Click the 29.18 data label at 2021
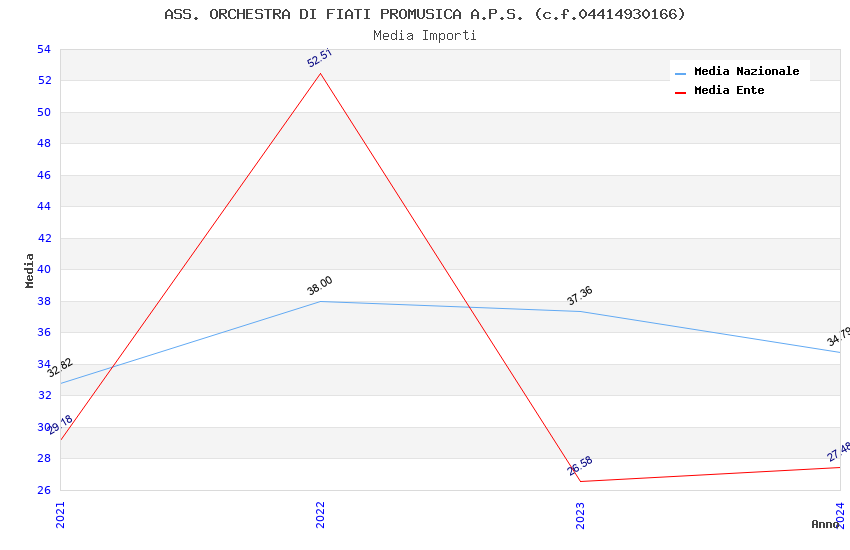Viewport: 850px width, 550px height. click(x=60, y=425)
